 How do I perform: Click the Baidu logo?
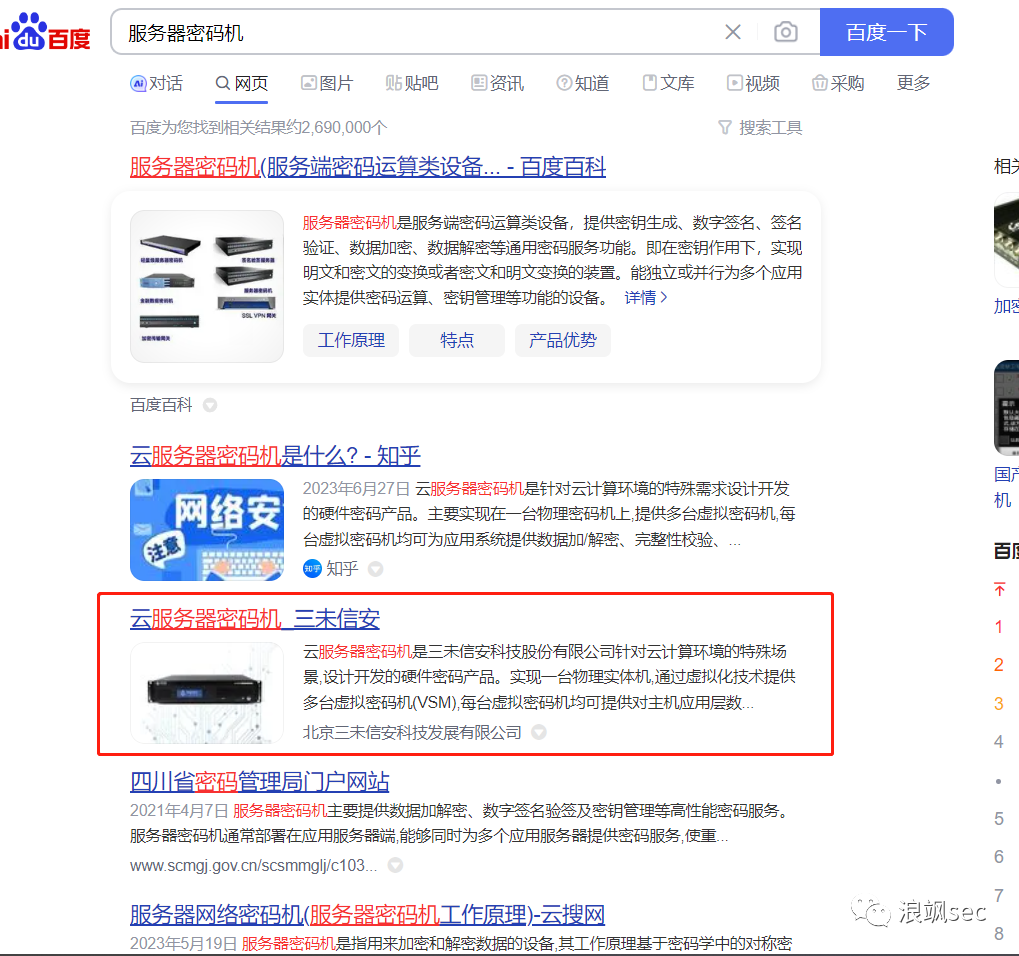click(45, 32)
